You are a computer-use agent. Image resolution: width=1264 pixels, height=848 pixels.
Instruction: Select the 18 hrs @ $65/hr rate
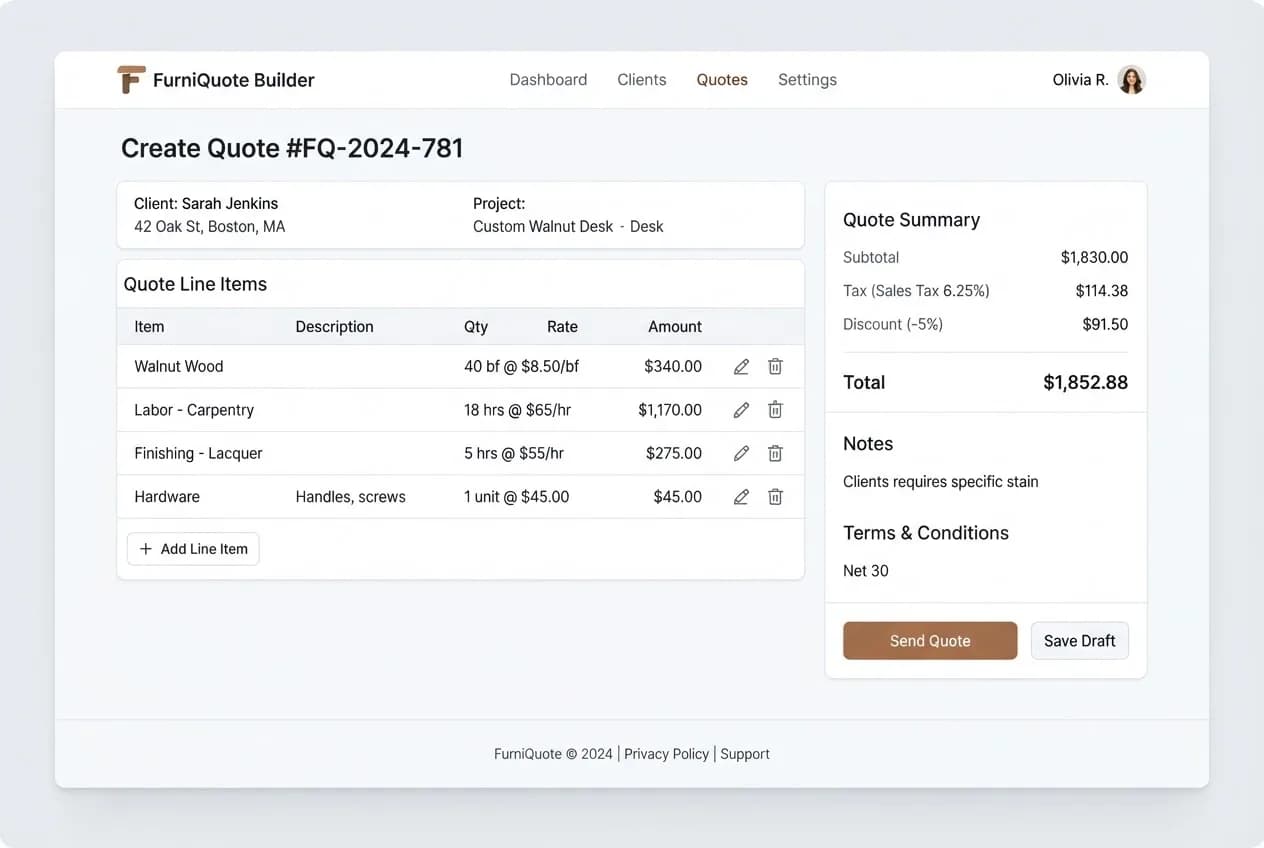518,410
